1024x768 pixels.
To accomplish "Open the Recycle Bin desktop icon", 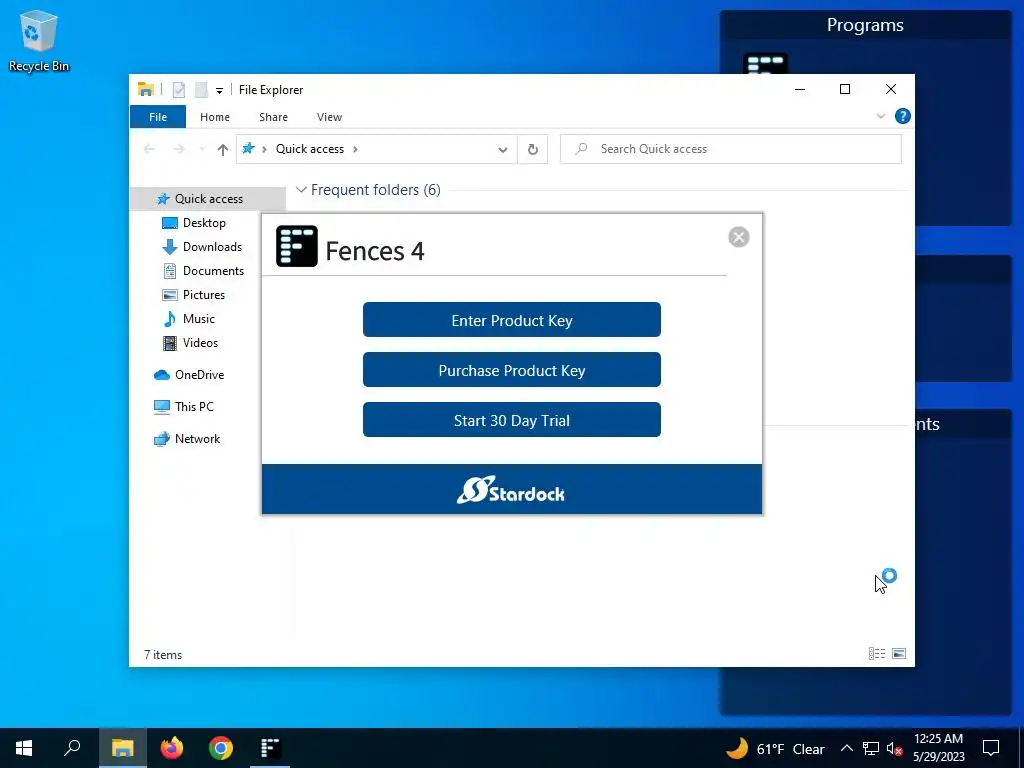I will 39,41.
